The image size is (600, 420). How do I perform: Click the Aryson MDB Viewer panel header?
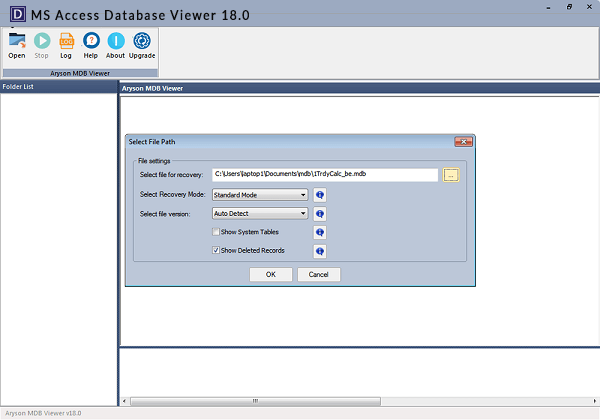click(x=360, y=88)
